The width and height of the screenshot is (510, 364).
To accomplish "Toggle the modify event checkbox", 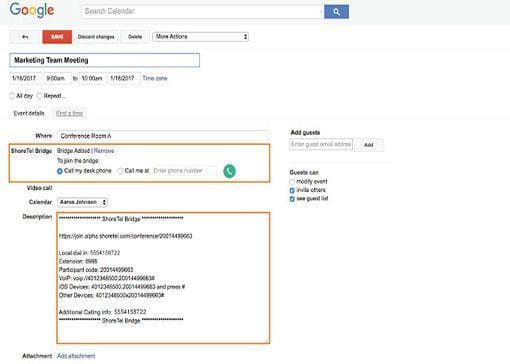I will click(x=292, y=182).
